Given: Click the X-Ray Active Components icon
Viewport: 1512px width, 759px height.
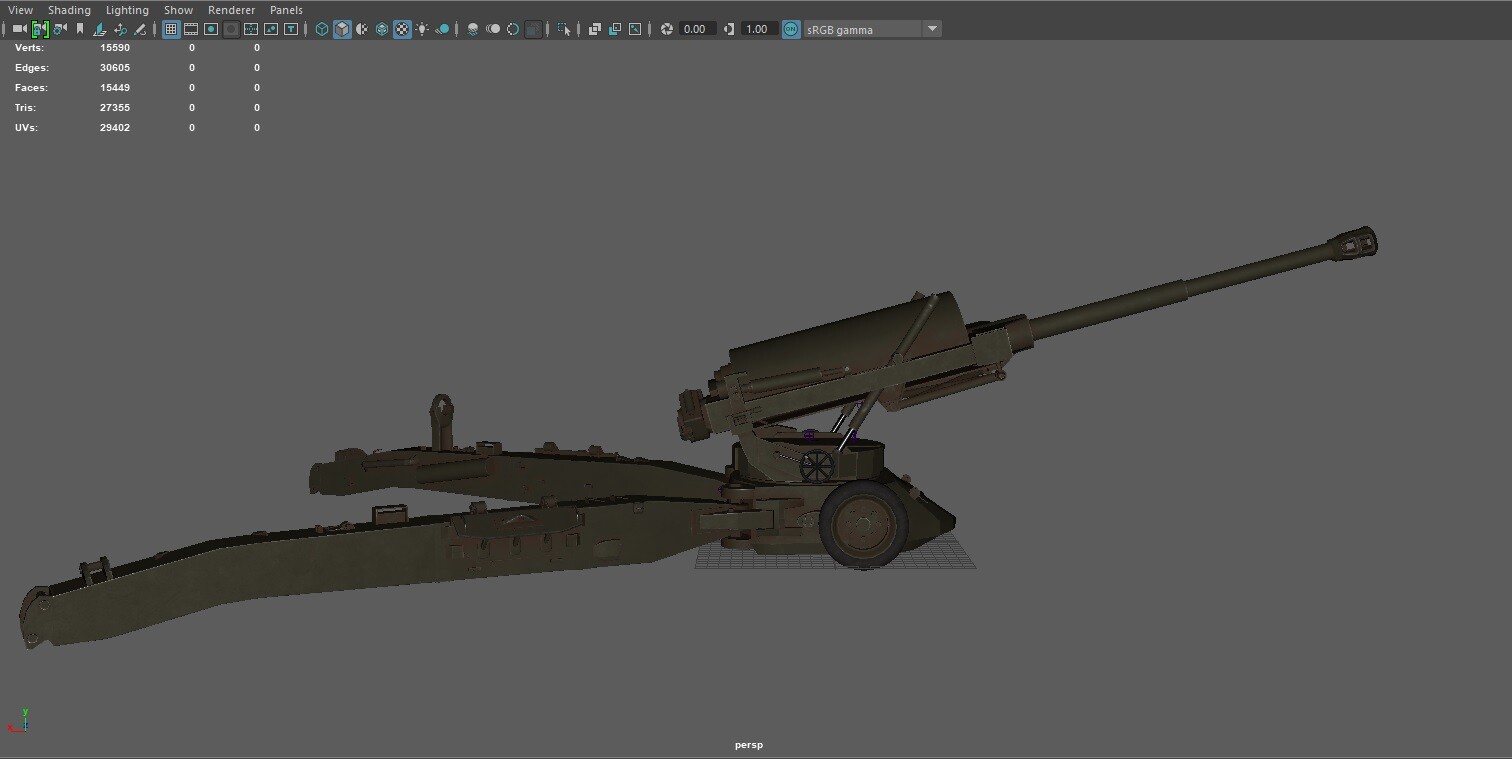Looking at the screenshot, I should [x=615, y=29].
